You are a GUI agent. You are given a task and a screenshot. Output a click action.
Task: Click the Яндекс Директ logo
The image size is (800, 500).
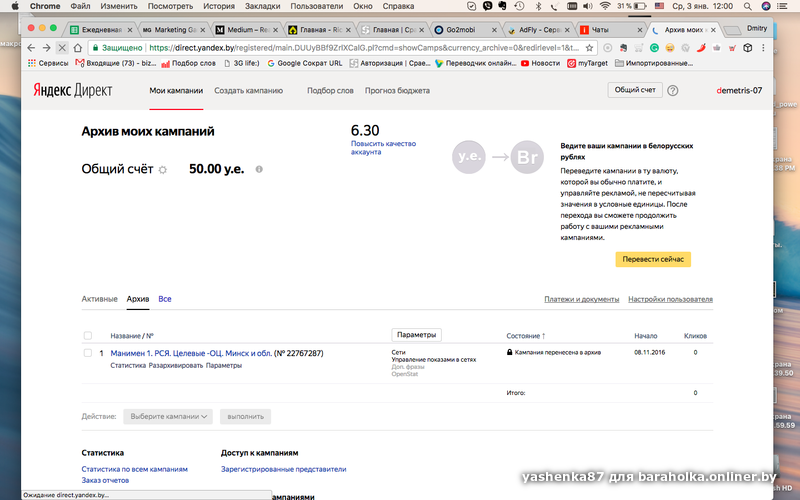[72, 90]
